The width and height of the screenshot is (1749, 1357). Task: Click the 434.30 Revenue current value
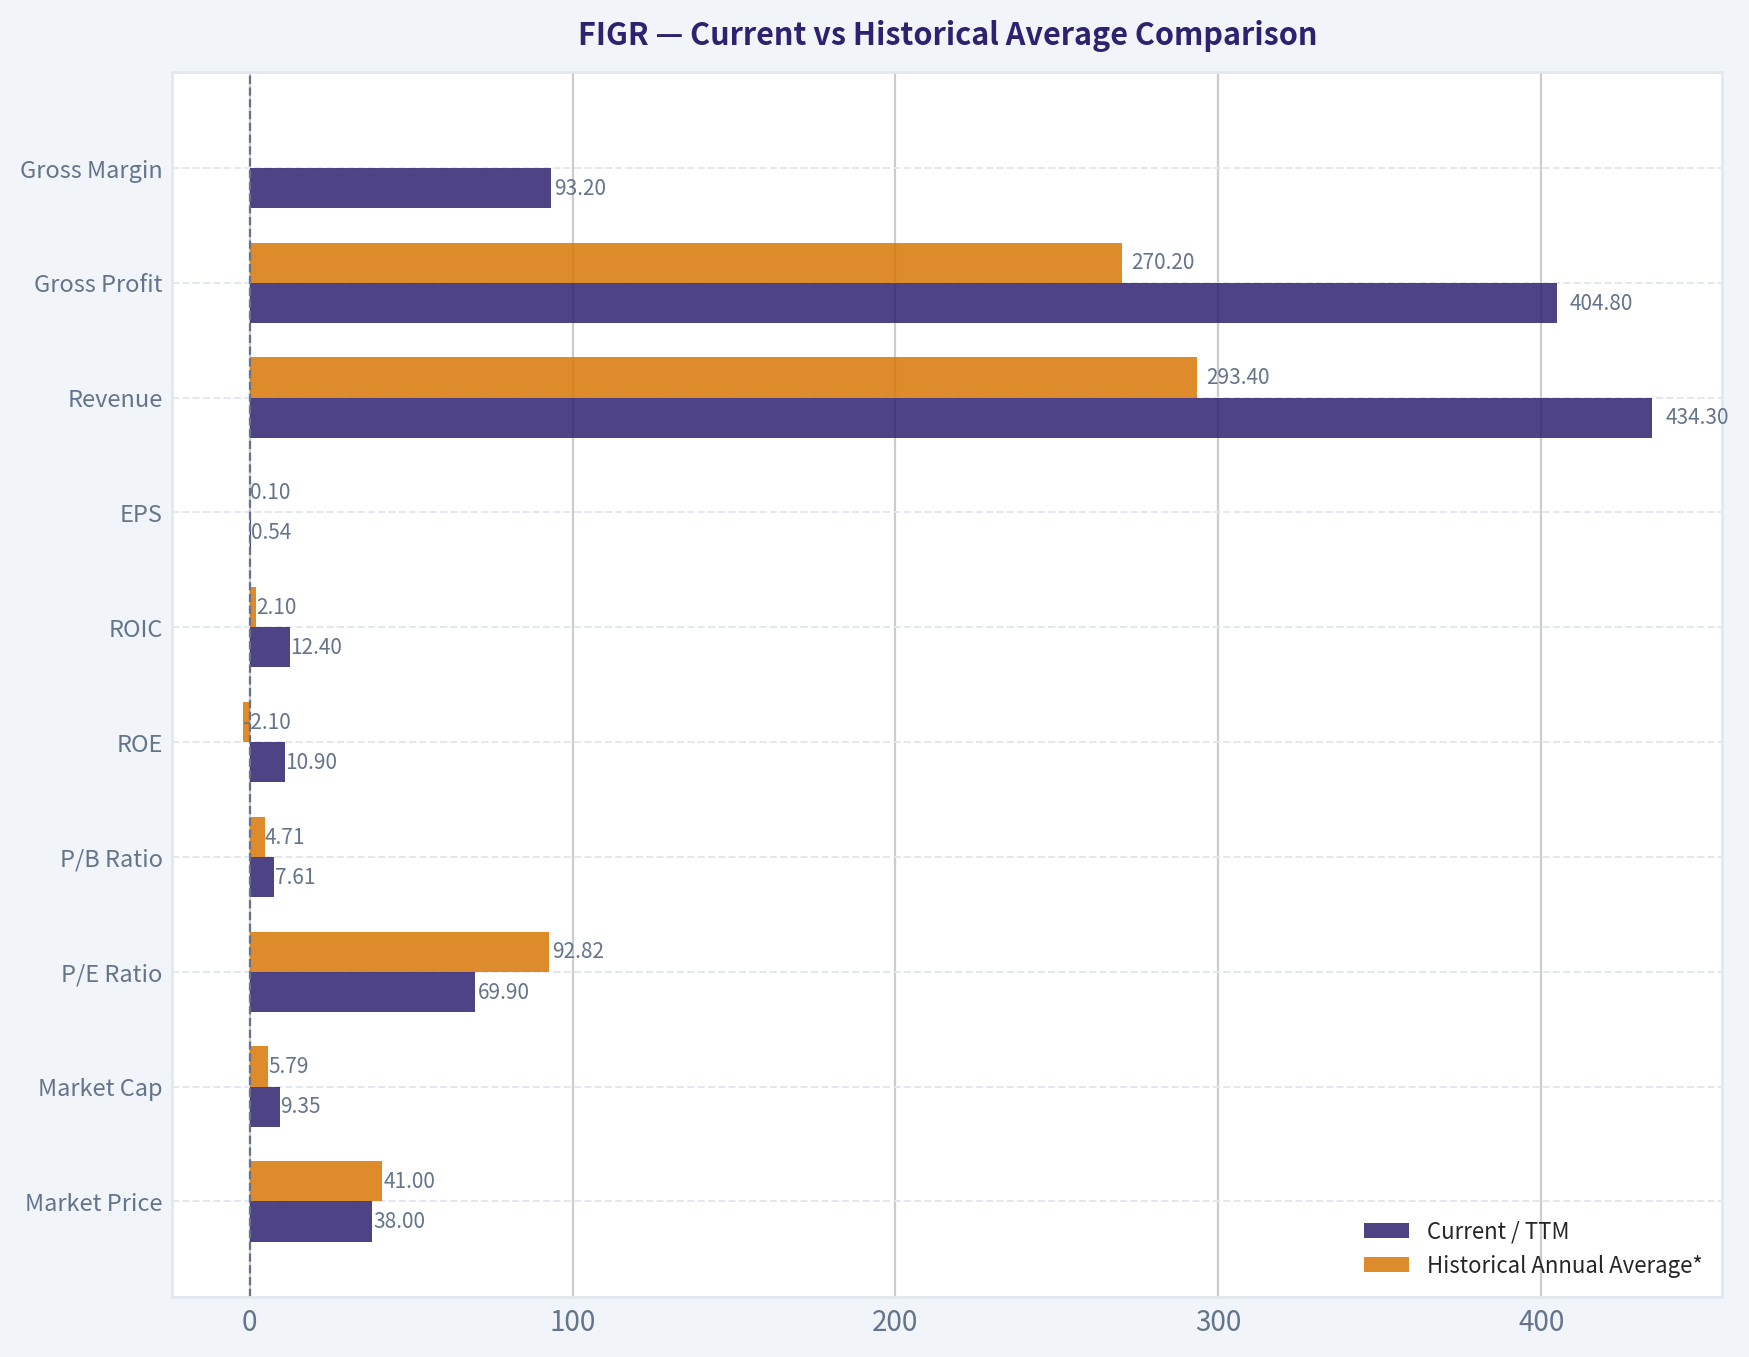[1696, 417]
